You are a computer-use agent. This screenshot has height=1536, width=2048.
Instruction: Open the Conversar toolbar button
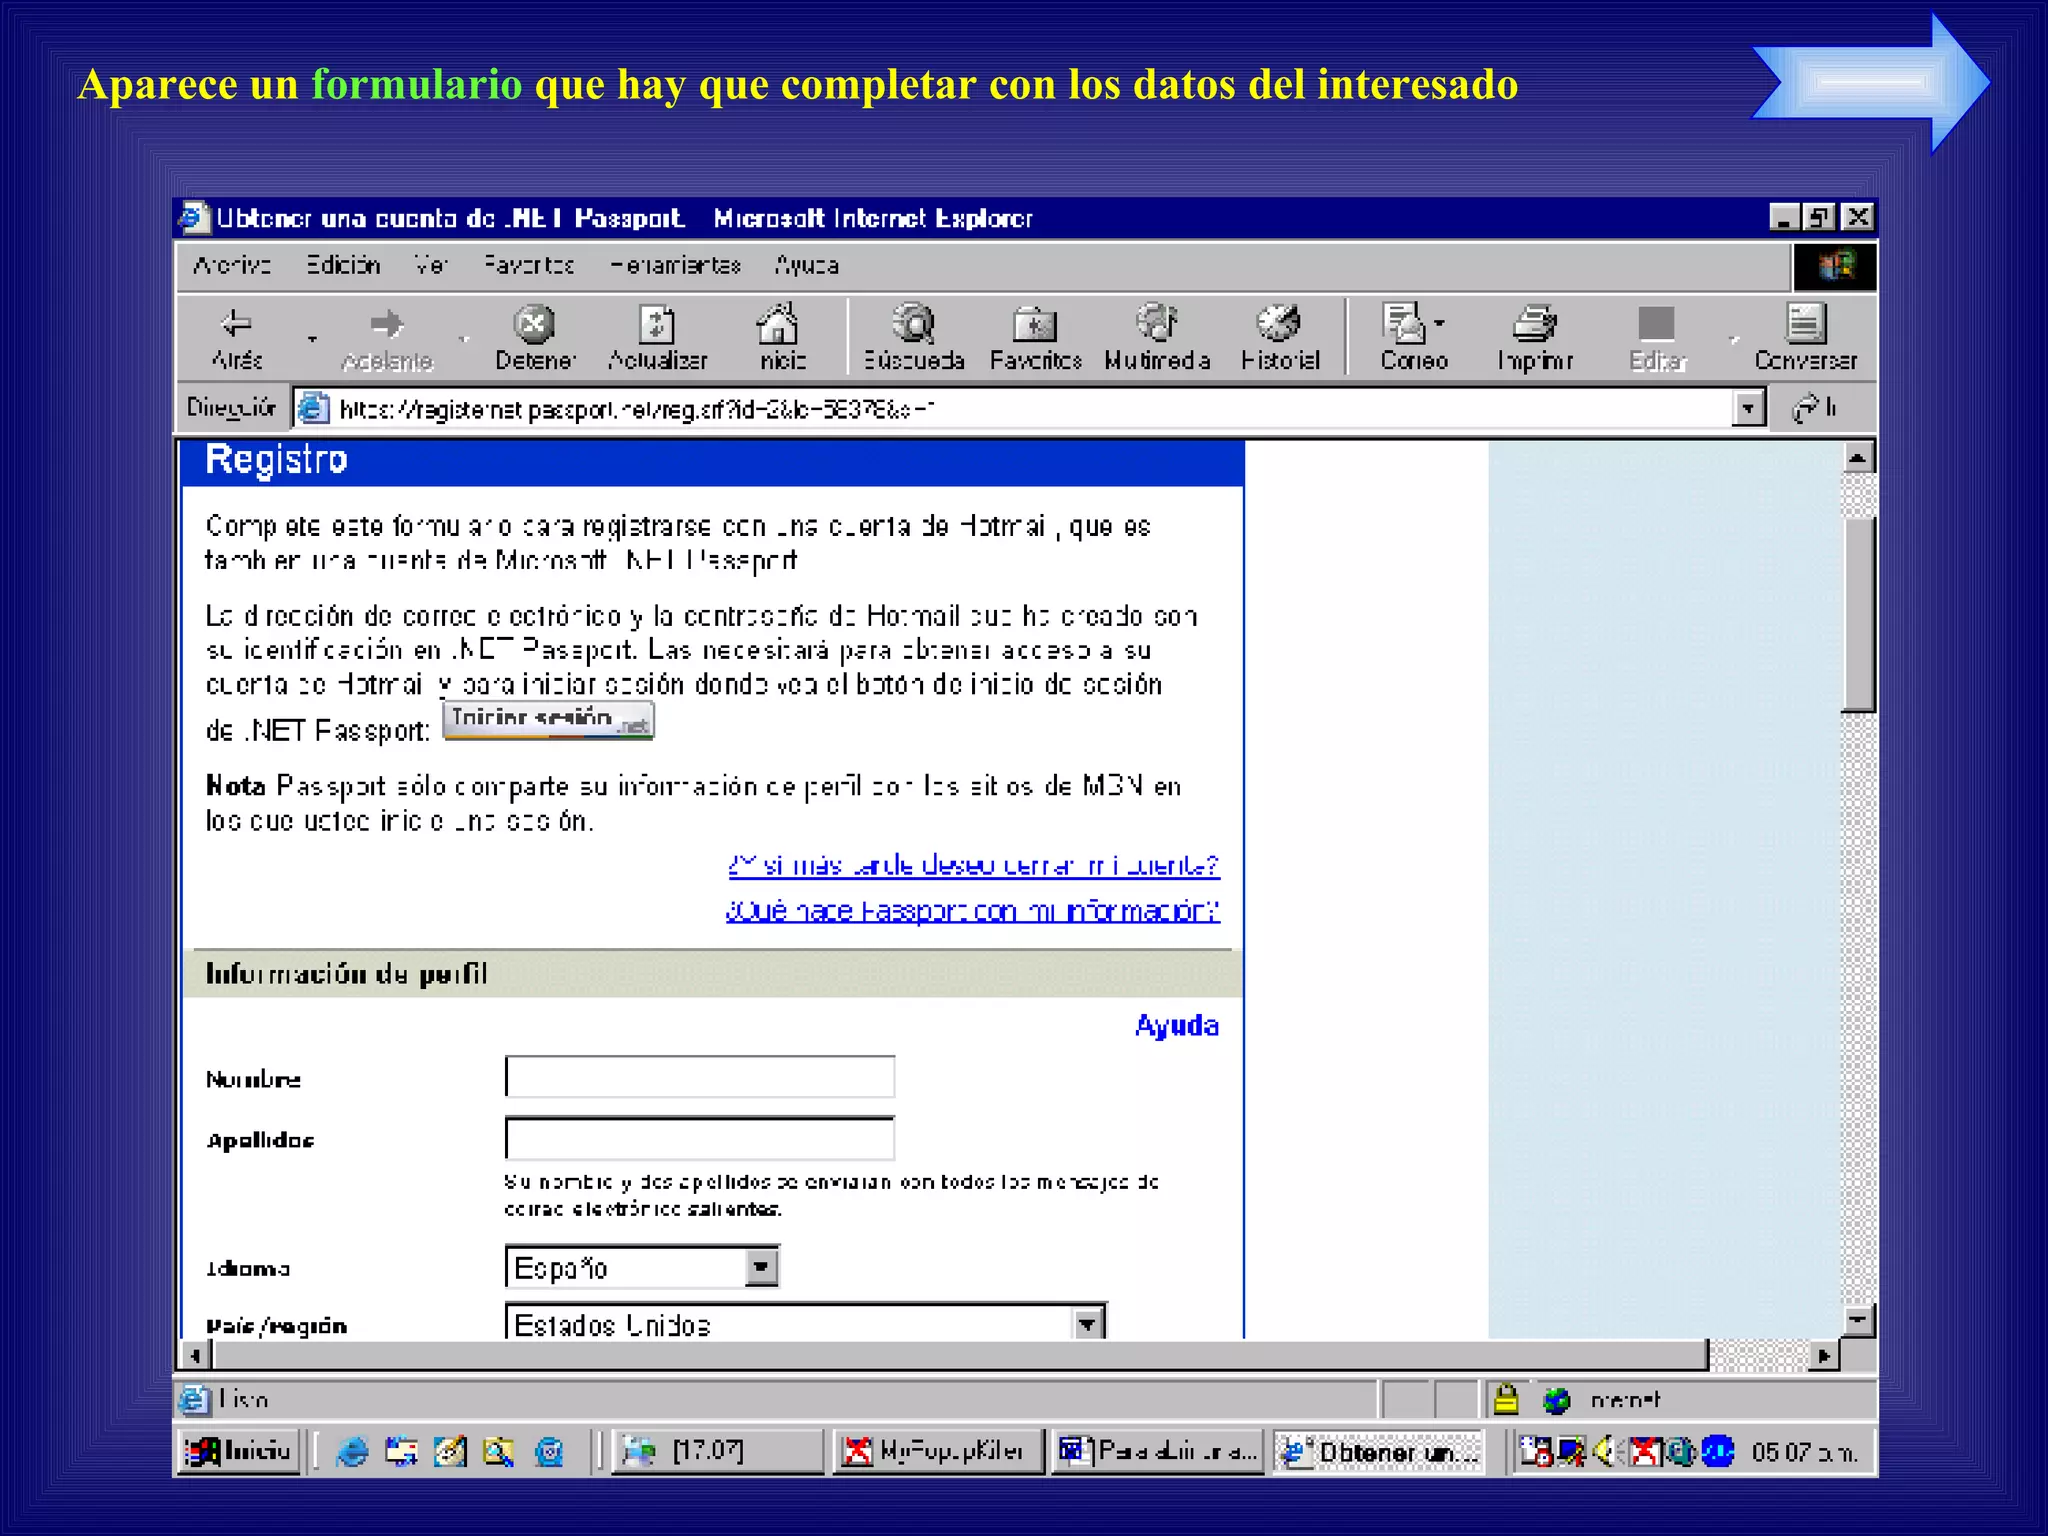(x=1805, y=338)
